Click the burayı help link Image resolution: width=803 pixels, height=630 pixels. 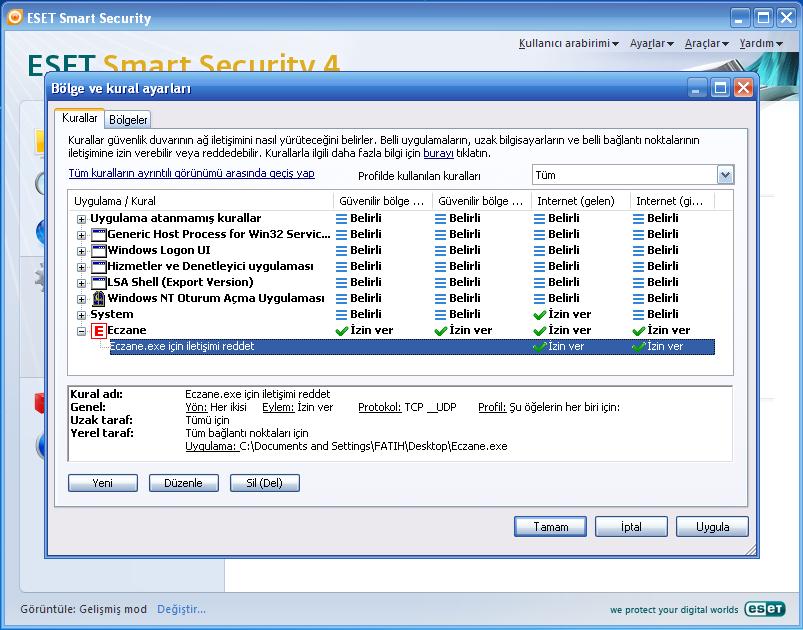tap(438, 153)
